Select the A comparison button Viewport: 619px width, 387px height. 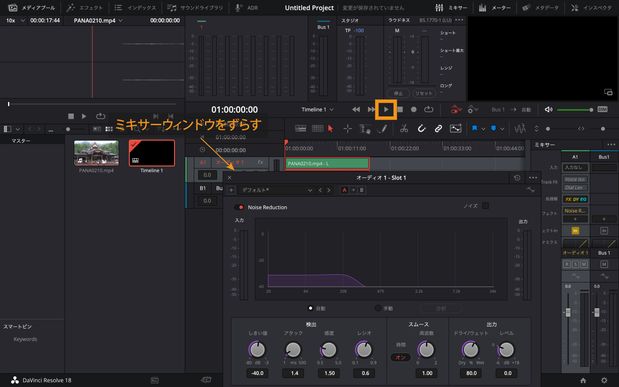click(344, 190)
